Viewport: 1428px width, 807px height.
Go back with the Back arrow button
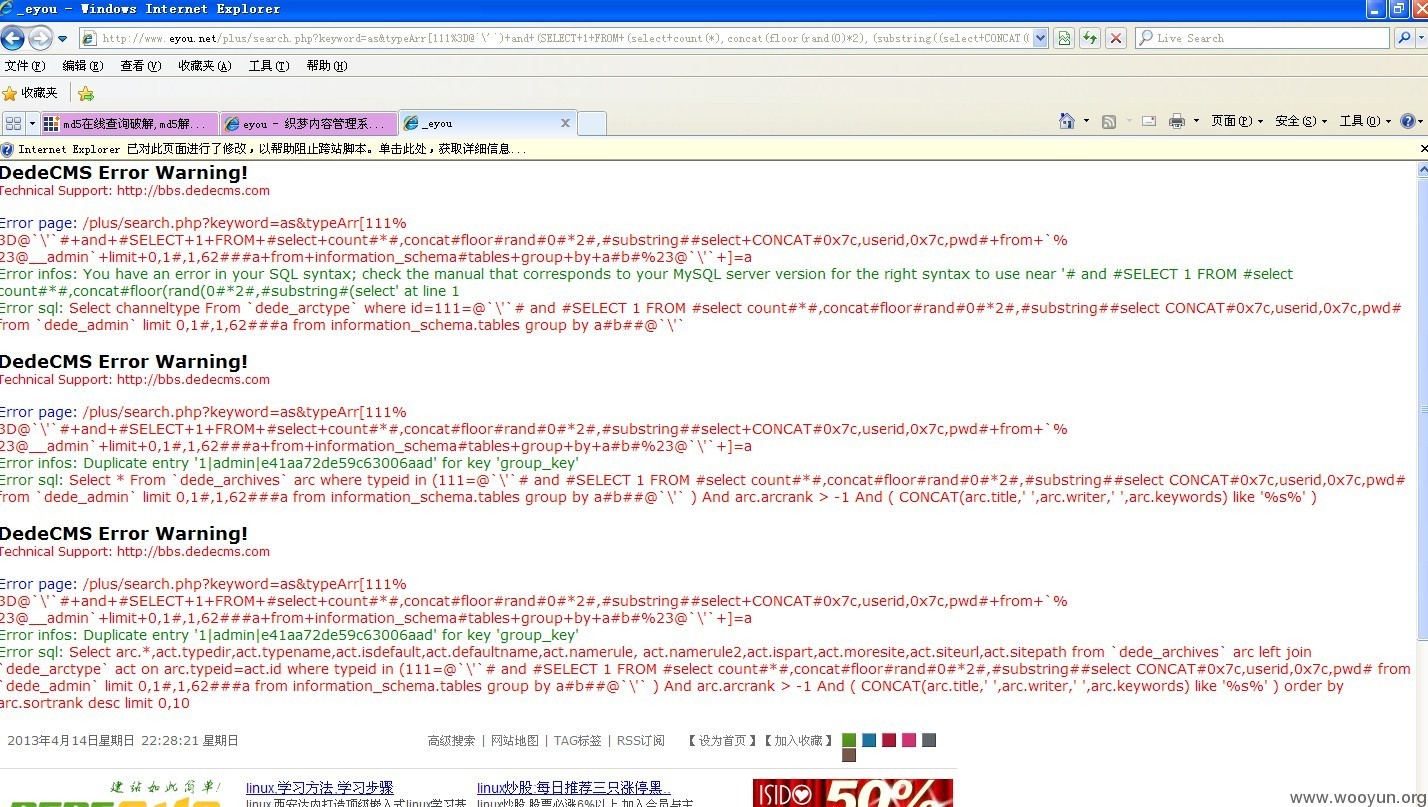tap(13, 38)
